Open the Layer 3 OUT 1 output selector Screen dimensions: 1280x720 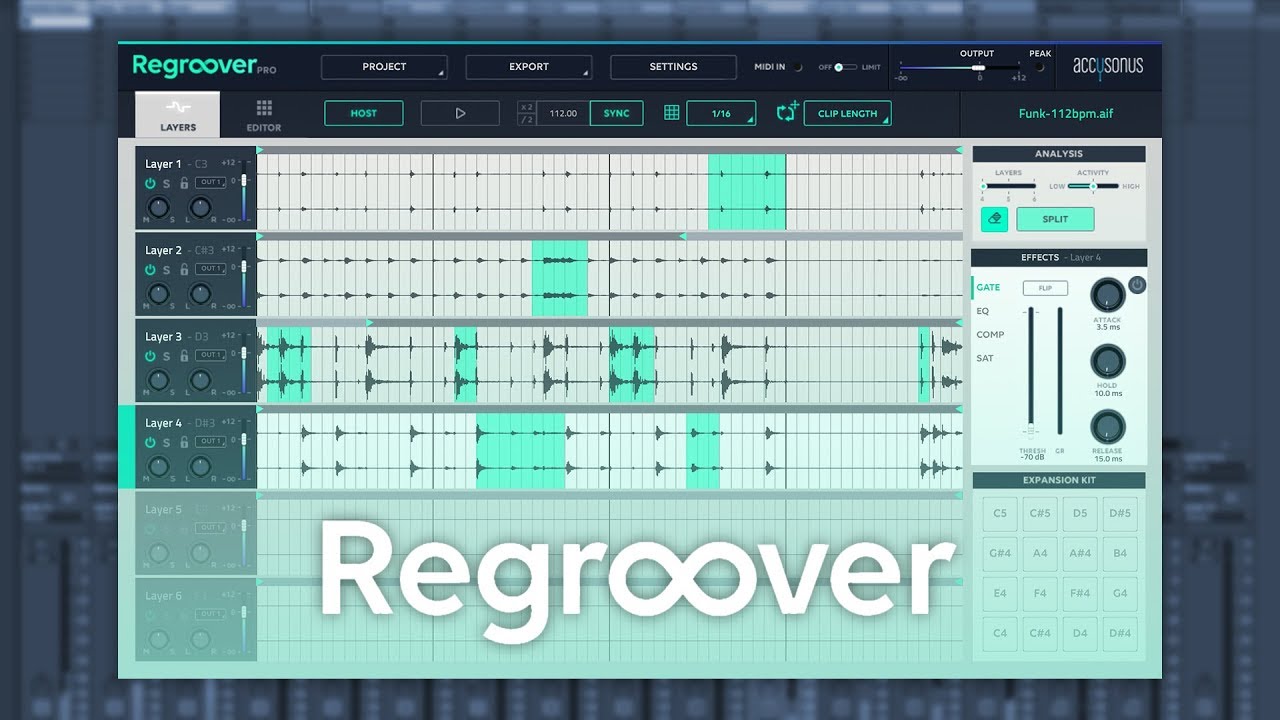click(210, 355)
